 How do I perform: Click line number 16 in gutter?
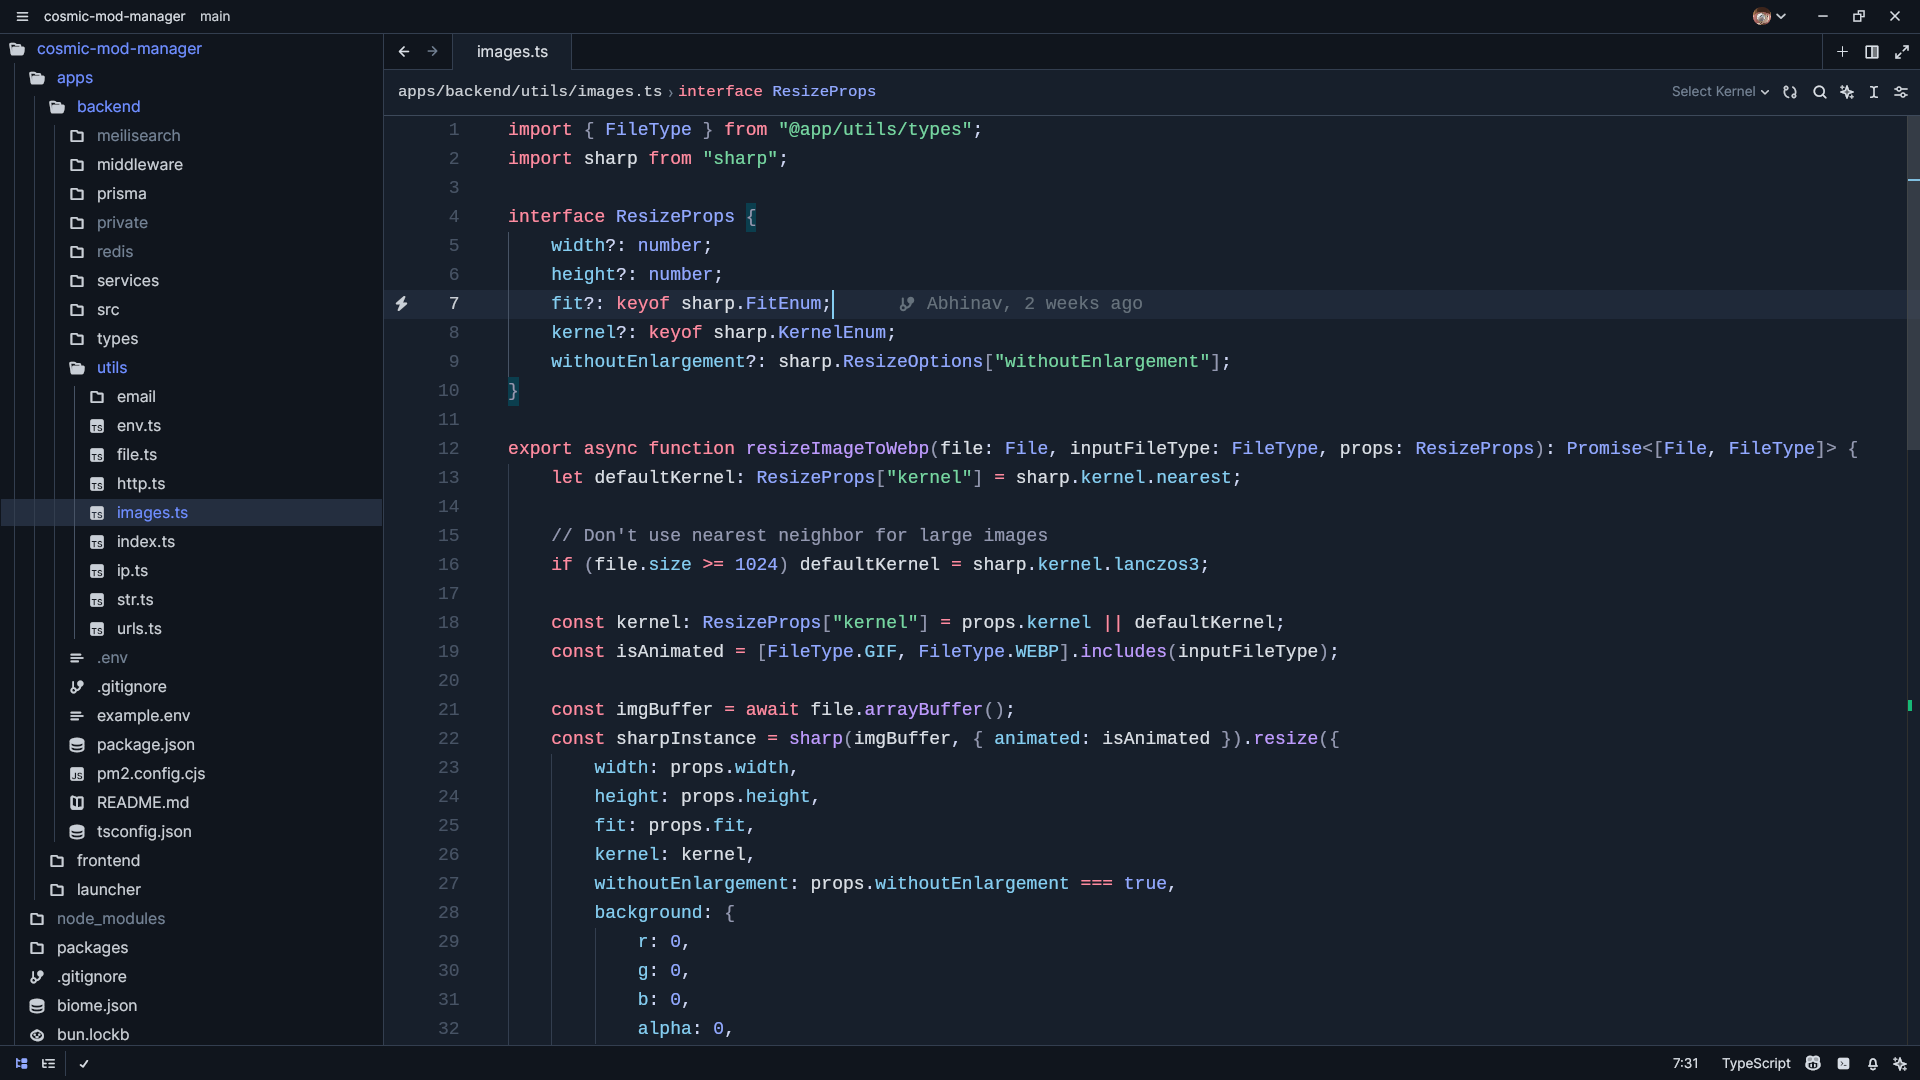pyautogui.click(x=448, y=564)
